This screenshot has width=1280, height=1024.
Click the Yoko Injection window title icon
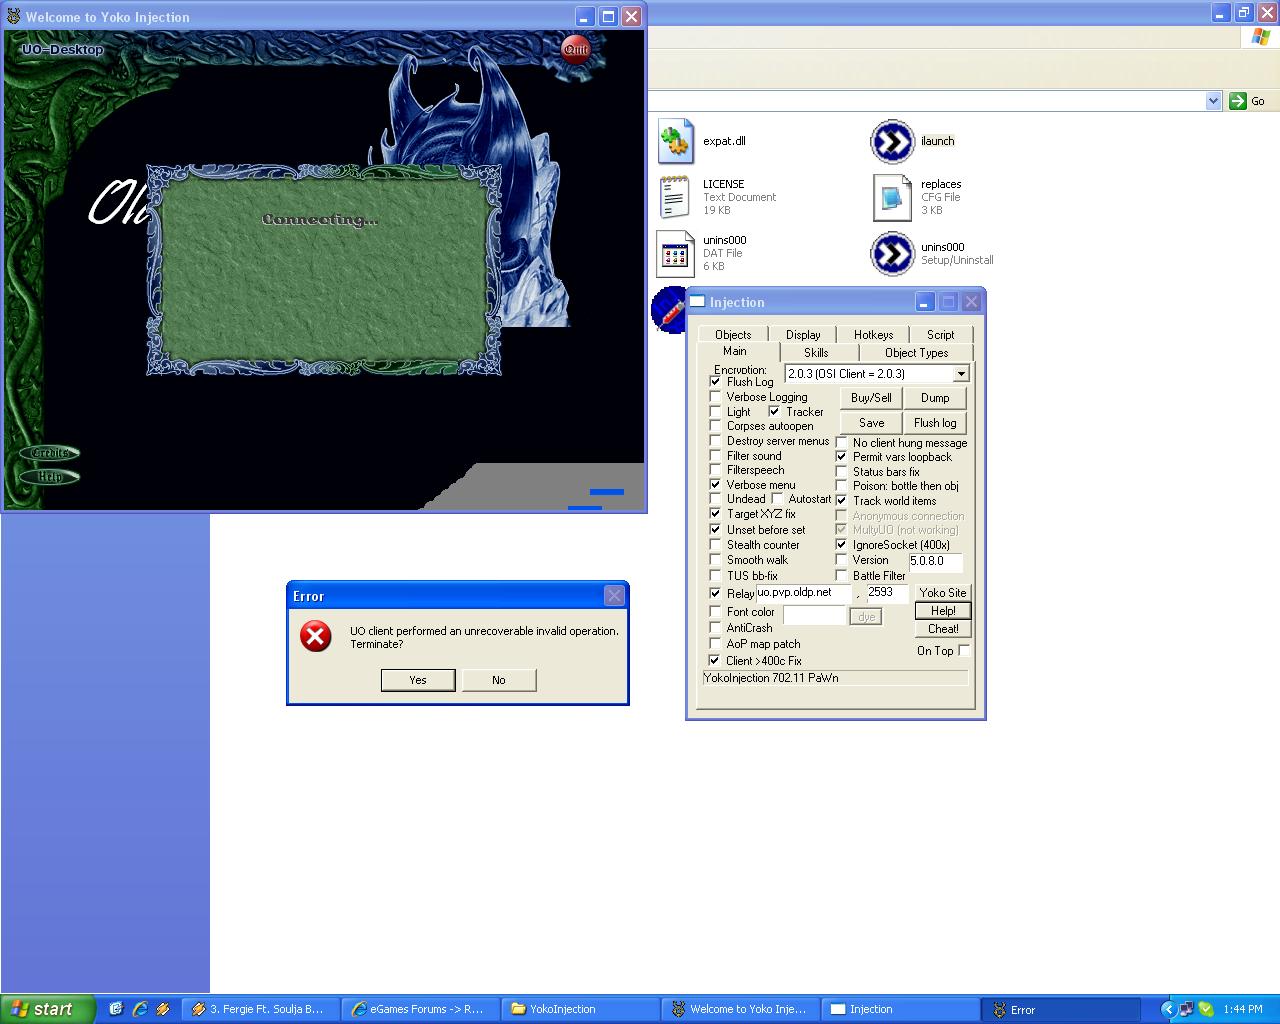click(14, 16)
